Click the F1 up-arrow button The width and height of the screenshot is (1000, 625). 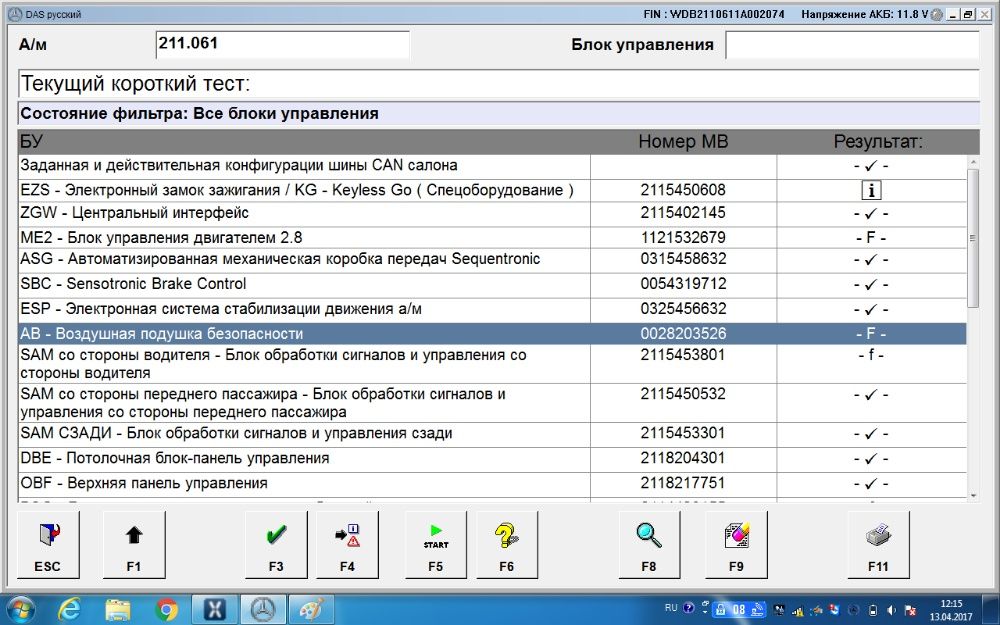pos(134,545)
